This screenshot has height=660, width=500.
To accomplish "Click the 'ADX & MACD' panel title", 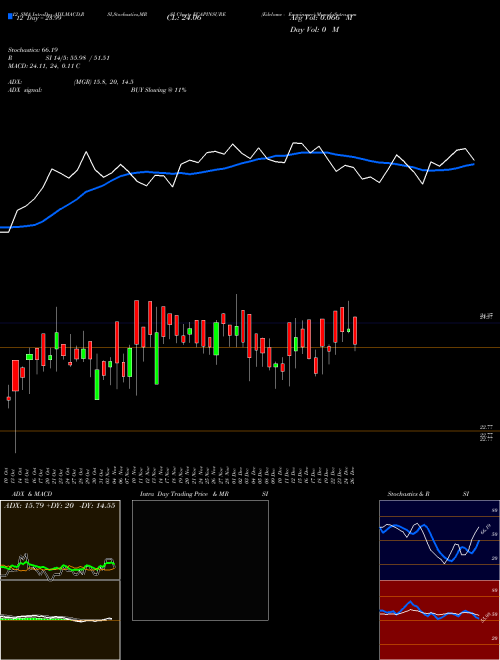I will tap(32, 494).
